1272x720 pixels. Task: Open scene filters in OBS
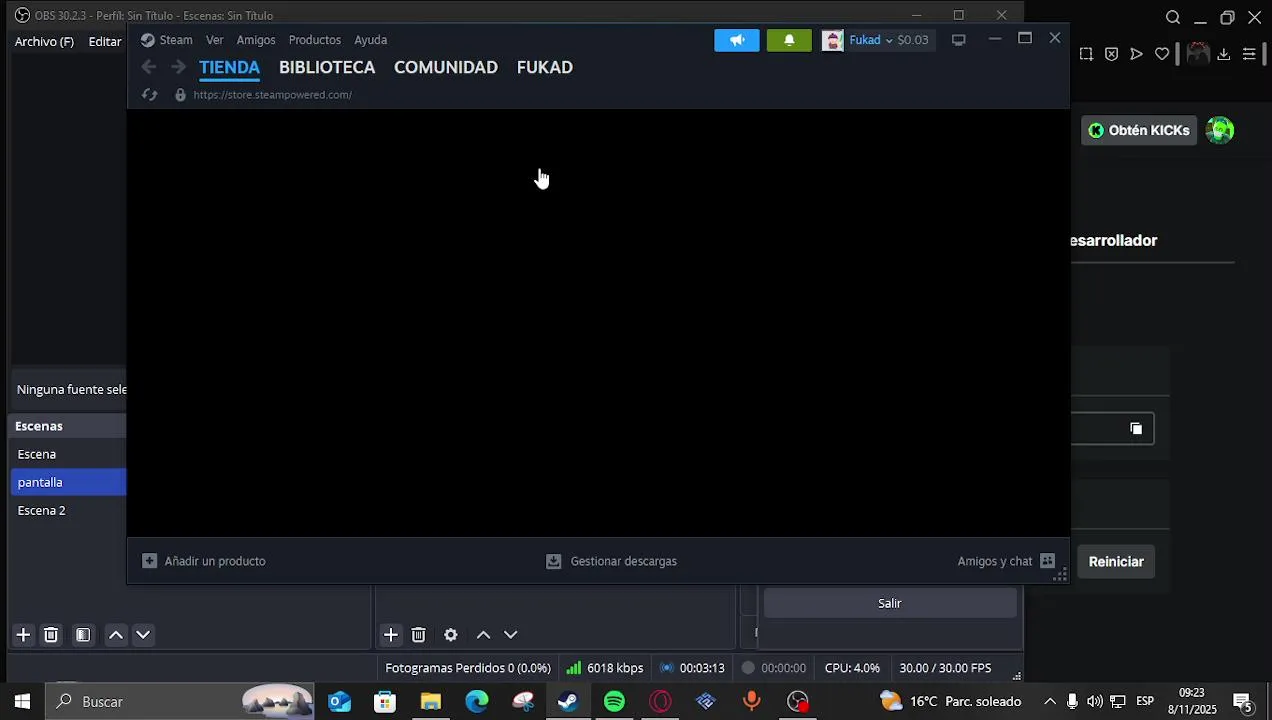pos(83,635)
